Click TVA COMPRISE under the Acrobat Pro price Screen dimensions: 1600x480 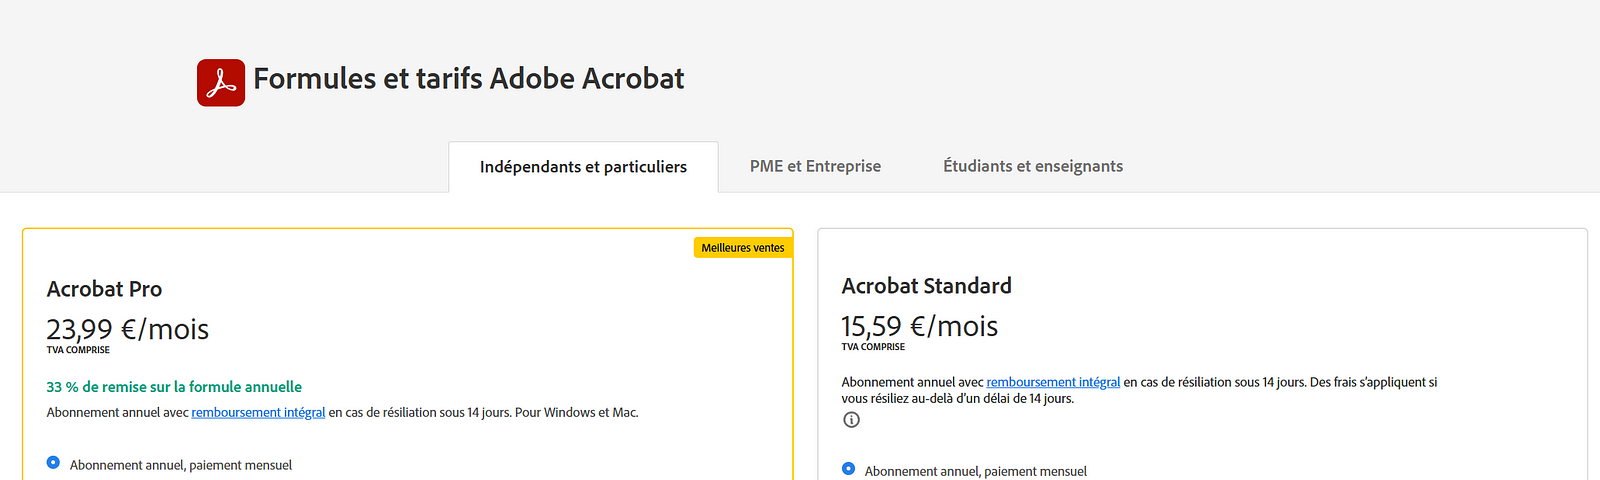click(x=78, y=350)
